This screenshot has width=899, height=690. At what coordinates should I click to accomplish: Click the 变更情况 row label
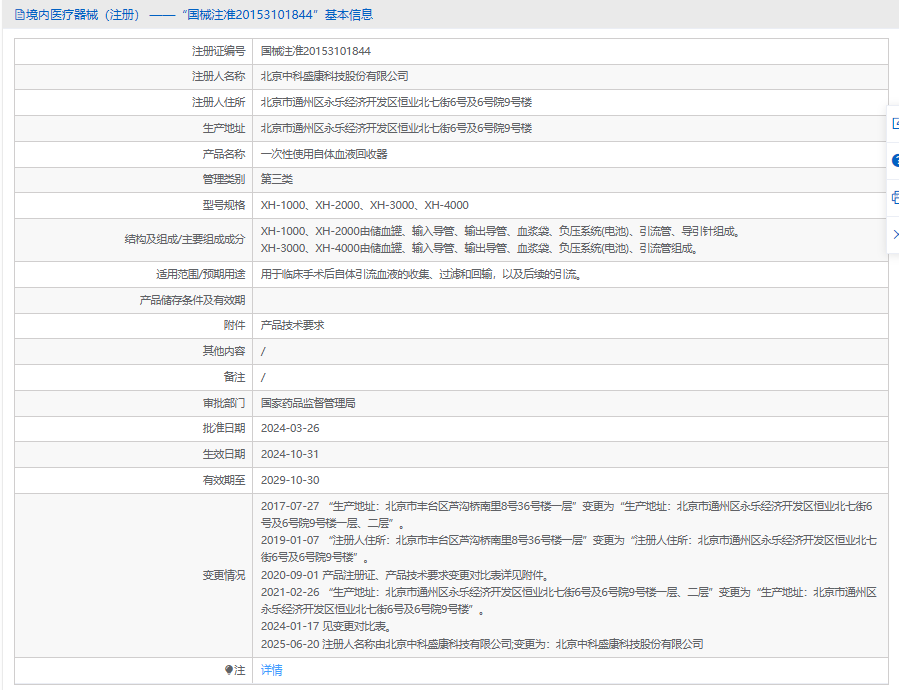coord(223,576)
